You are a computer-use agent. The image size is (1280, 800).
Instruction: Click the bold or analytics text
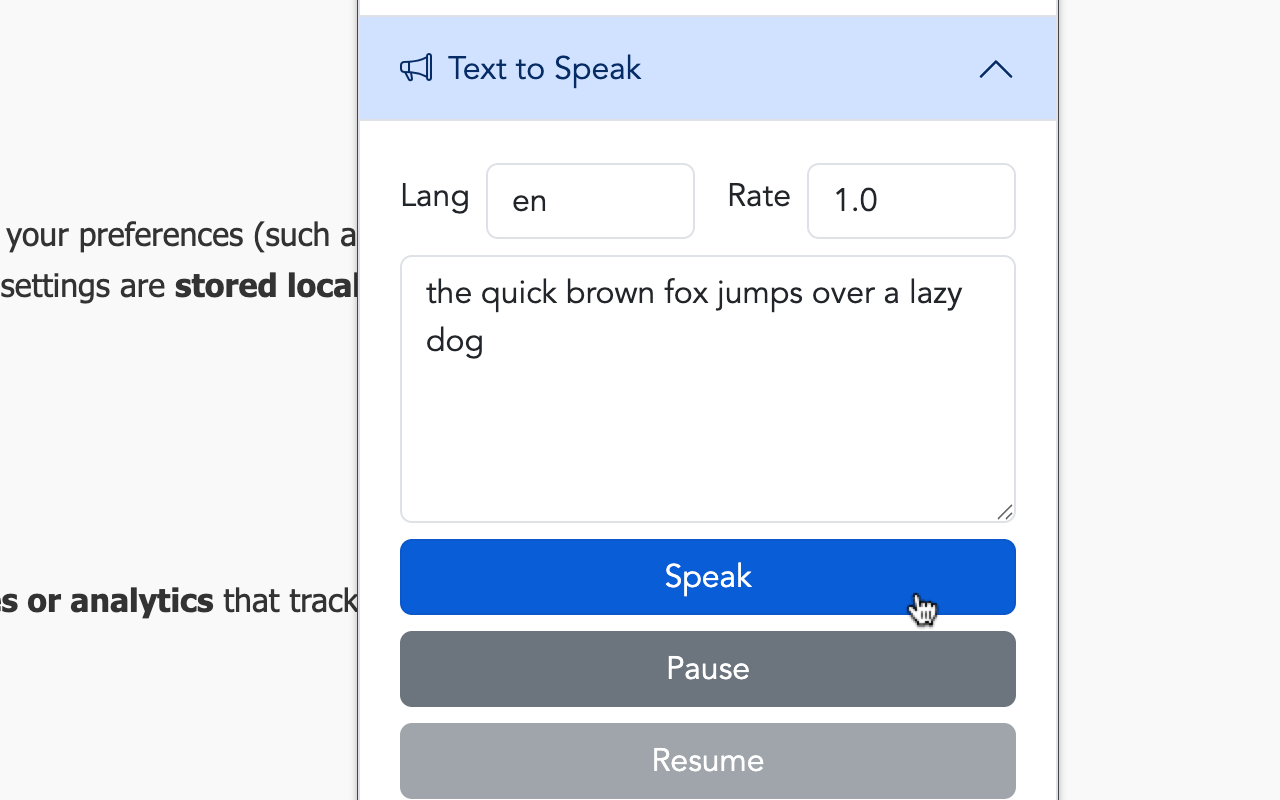(106, 600)
